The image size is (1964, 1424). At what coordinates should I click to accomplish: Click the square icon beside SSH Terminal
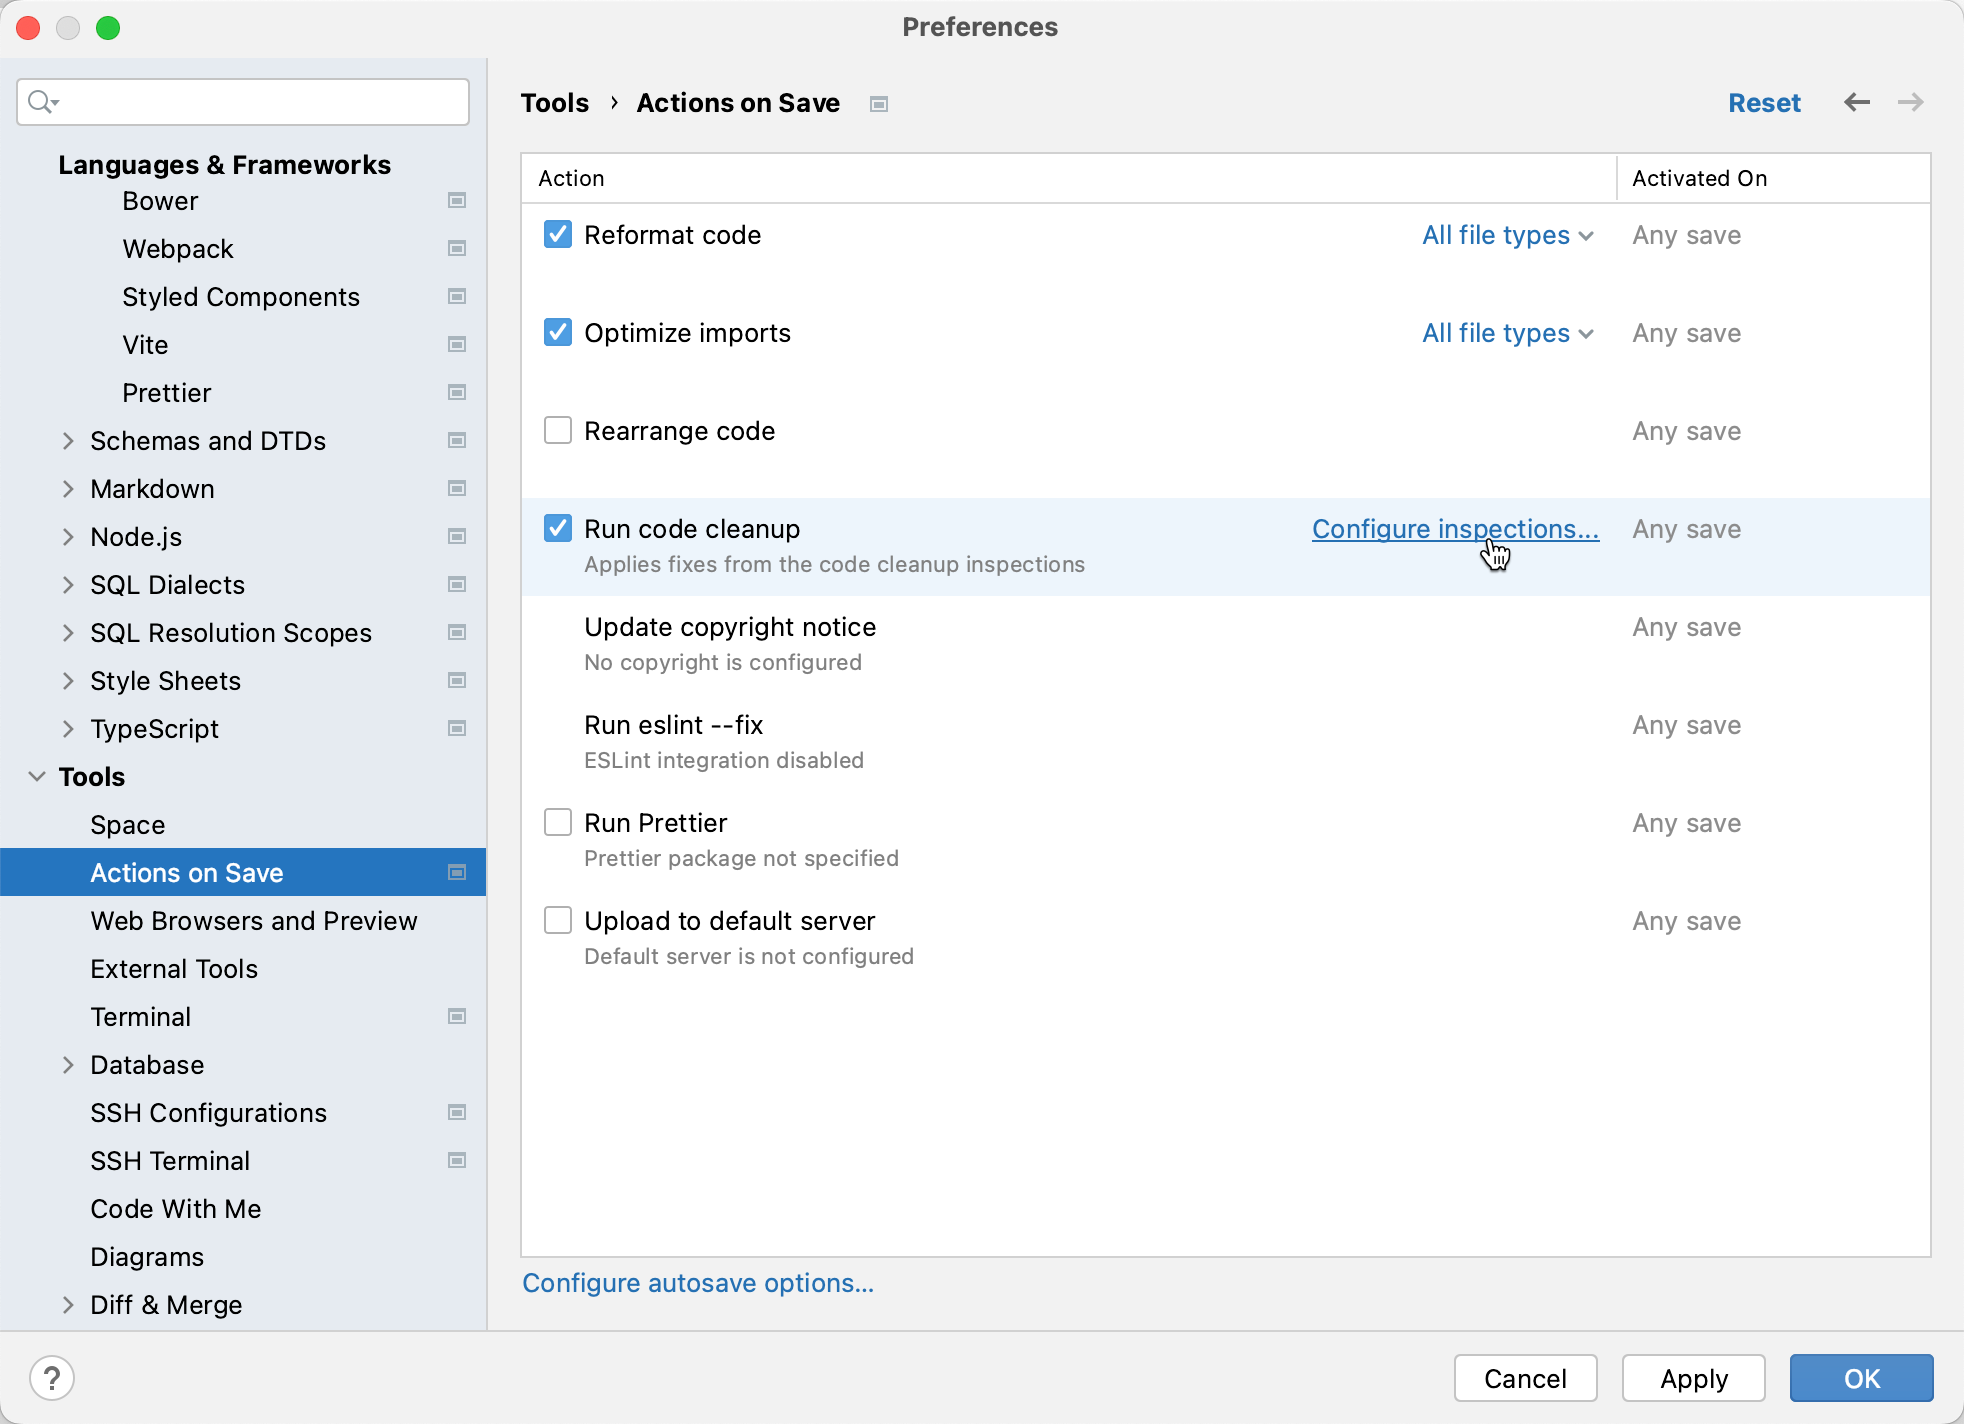[x=457, y=1160]
